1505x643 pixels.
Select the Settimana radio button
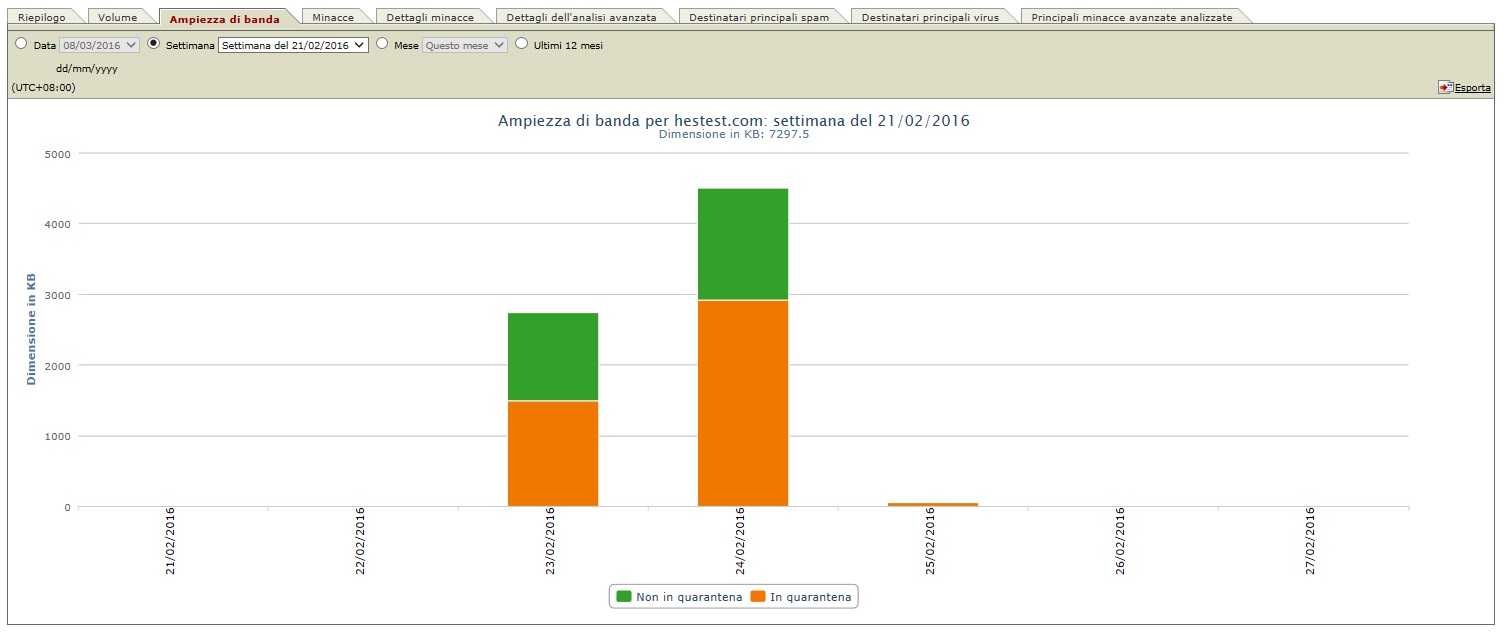click(153, 44)
